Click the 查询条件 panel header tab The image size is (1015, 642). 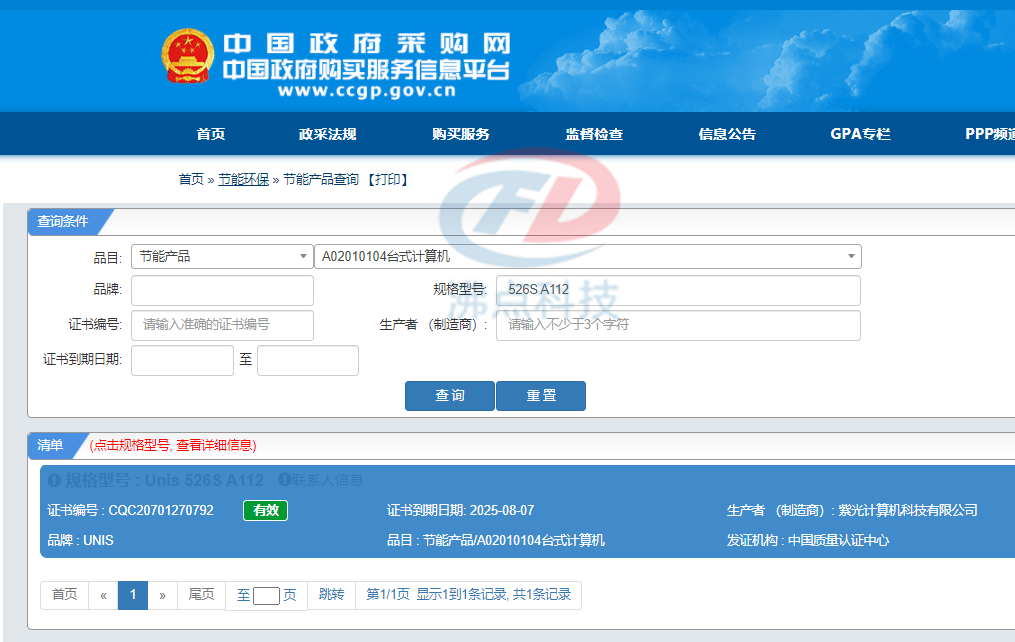[x=63, y=221]
